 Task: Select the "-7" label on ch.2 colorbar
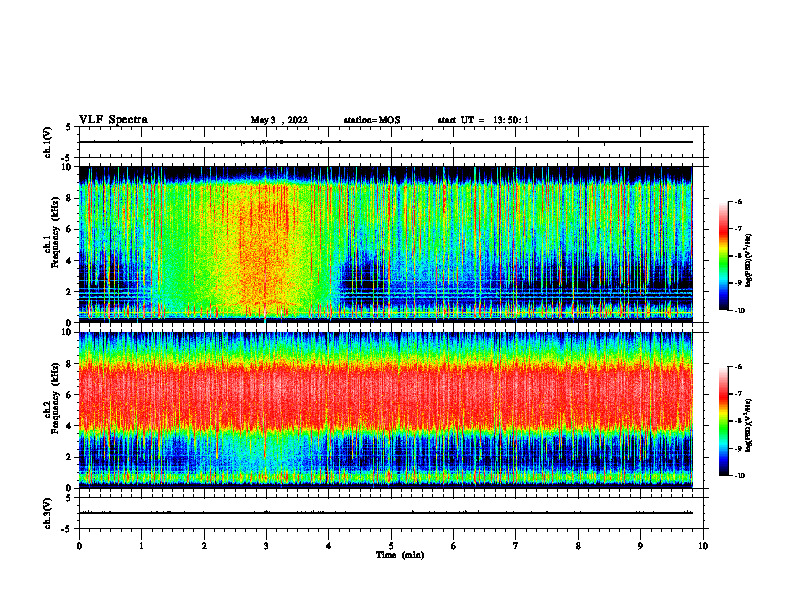point(739,394)
